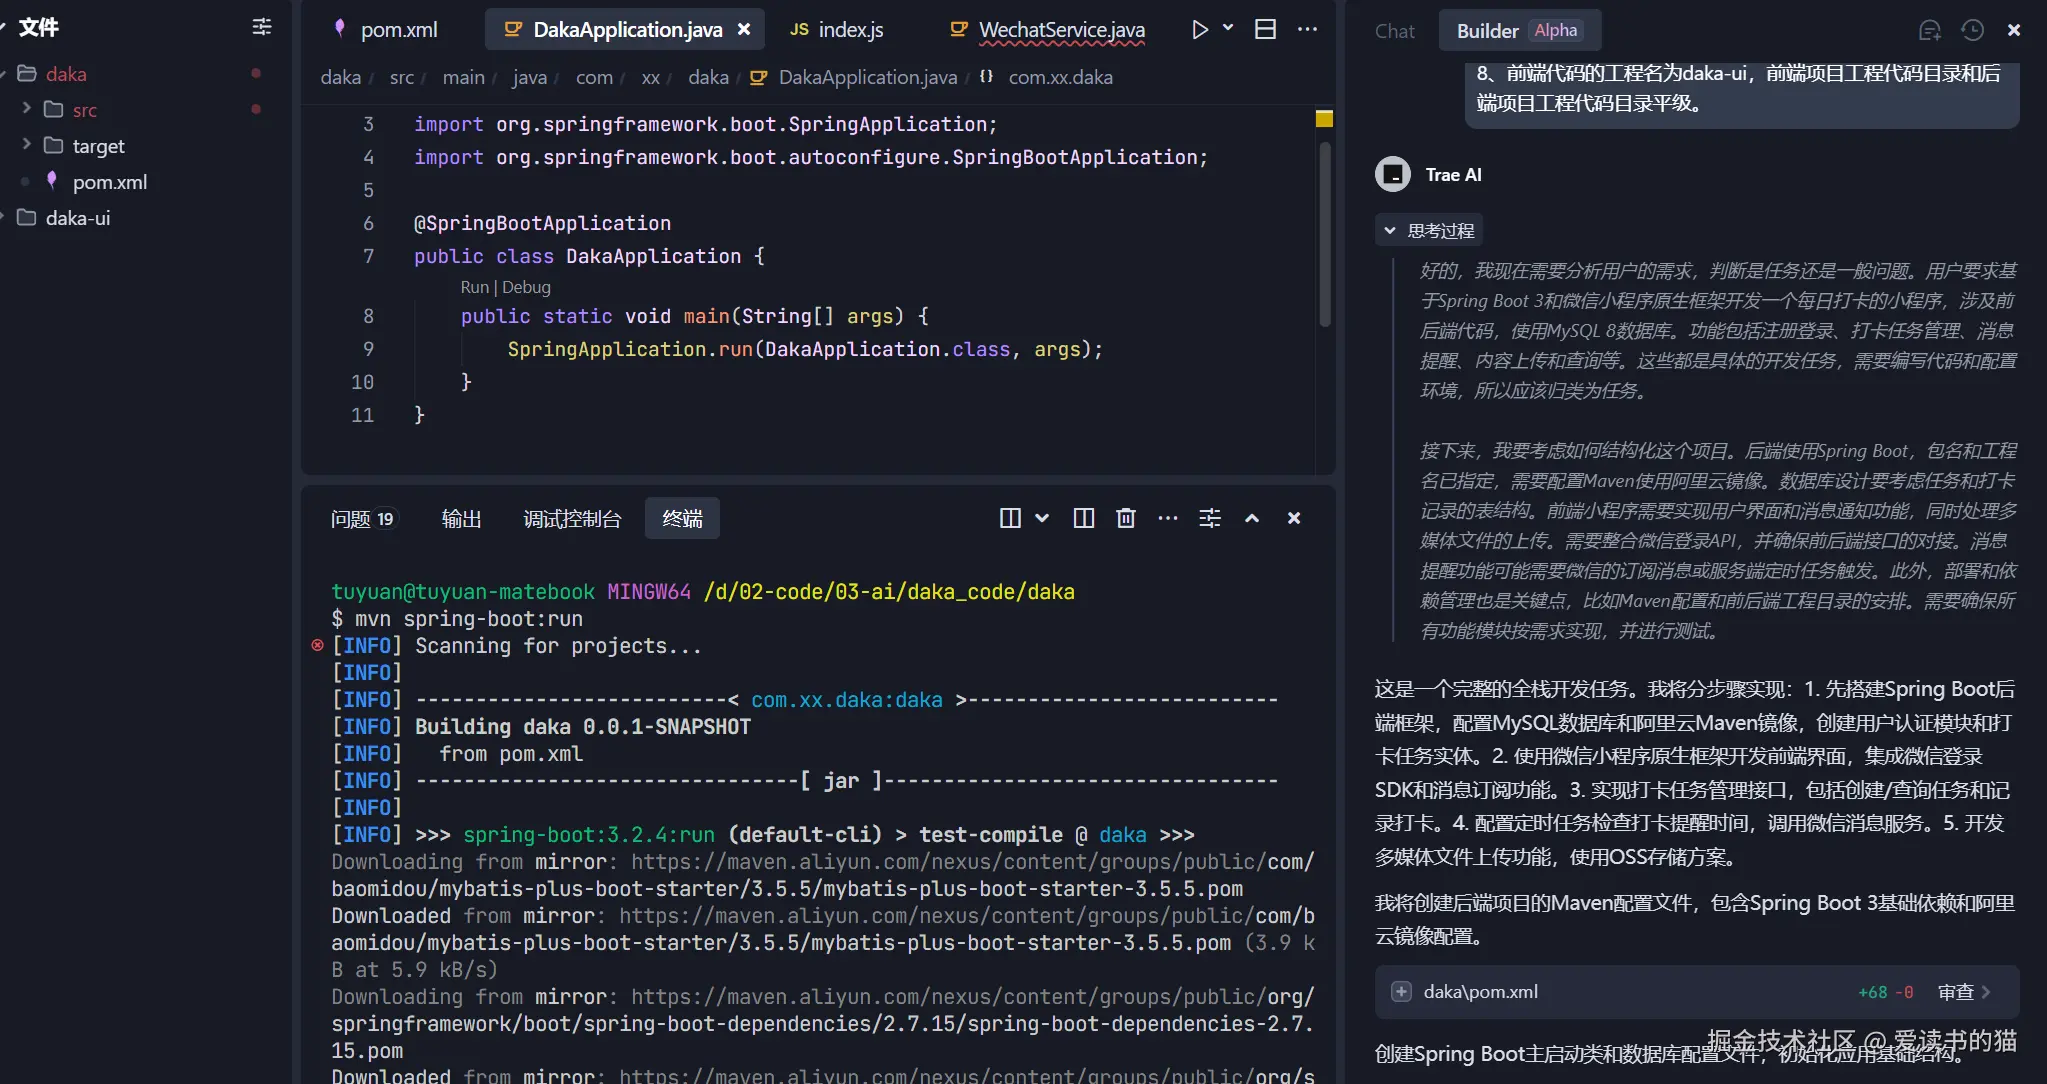Click com.xx.daka breadcrumb symbol

point(1060,77)
